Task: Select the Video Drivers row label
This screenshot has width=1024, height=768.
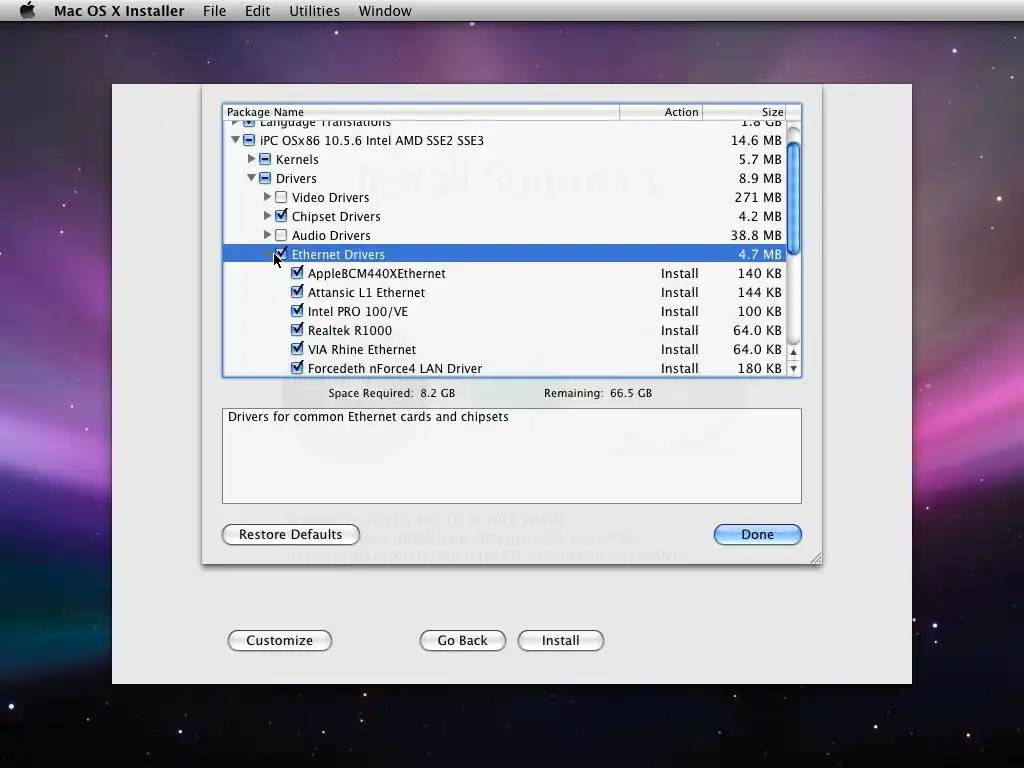Action: click(x=330, y=197)
